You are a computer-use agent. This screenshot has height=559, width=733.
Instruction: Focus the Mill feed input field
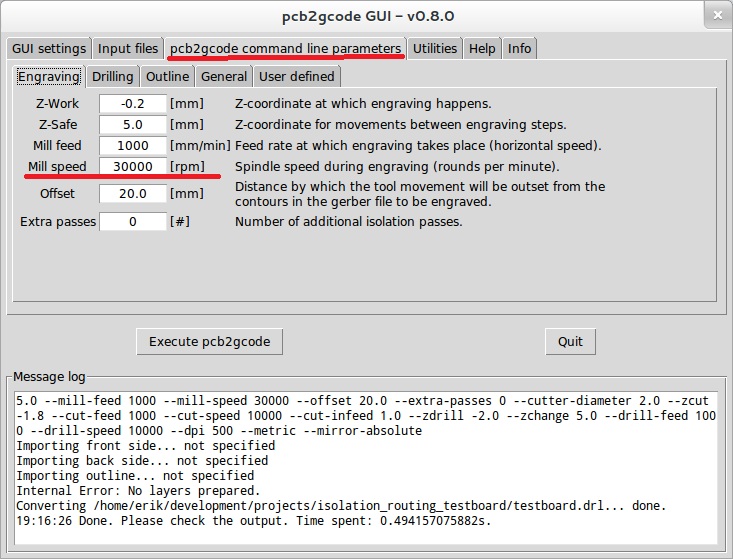tap(133, 146)
